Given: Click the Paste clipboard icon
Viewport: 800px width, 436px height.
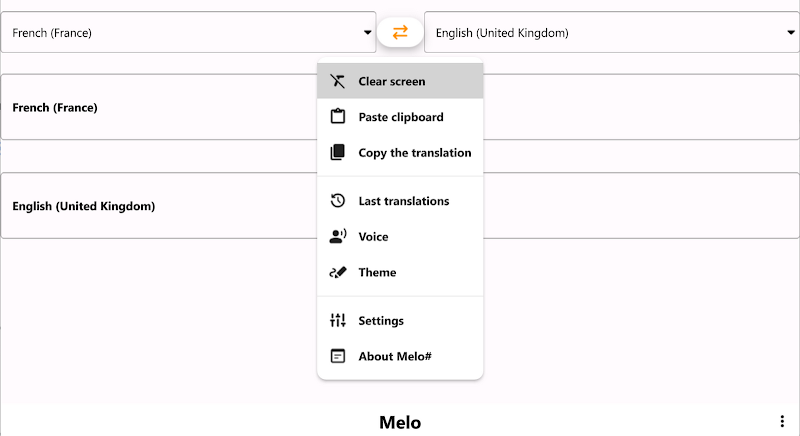Looking at the screenshot, I should [x=338, y=117].
